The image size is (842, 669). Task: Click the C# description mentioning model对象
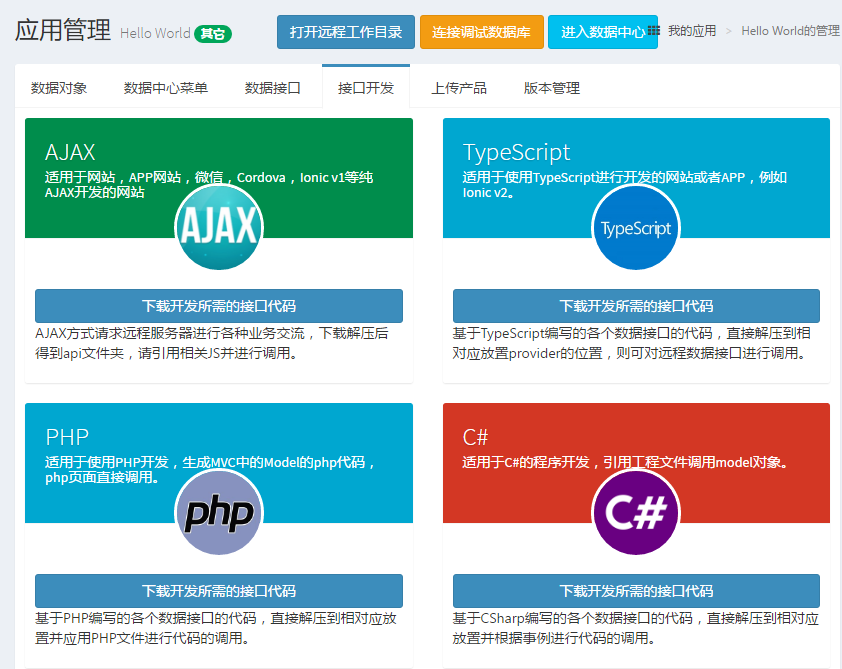[x=625, y=462]
